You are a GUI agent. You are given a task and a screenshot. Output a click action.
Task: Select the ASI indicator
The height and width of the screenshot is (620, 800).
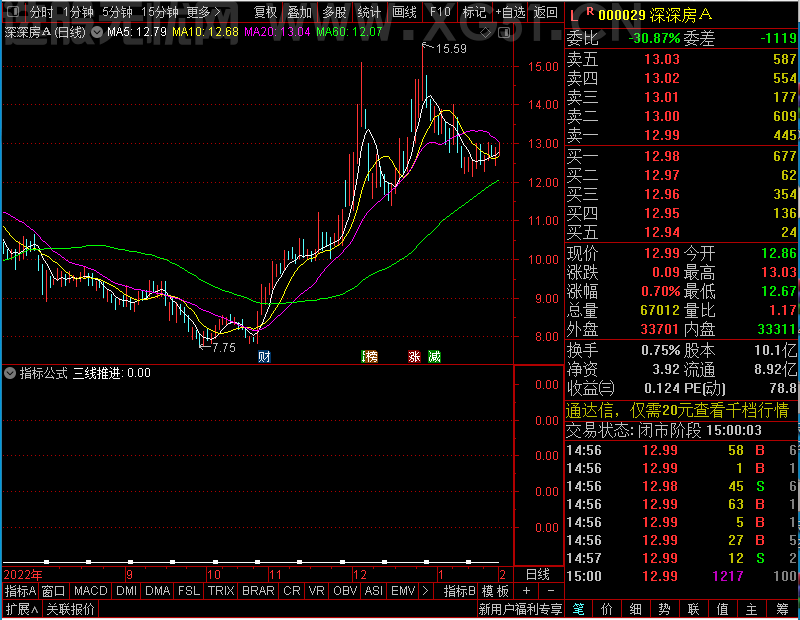point(373,591)
